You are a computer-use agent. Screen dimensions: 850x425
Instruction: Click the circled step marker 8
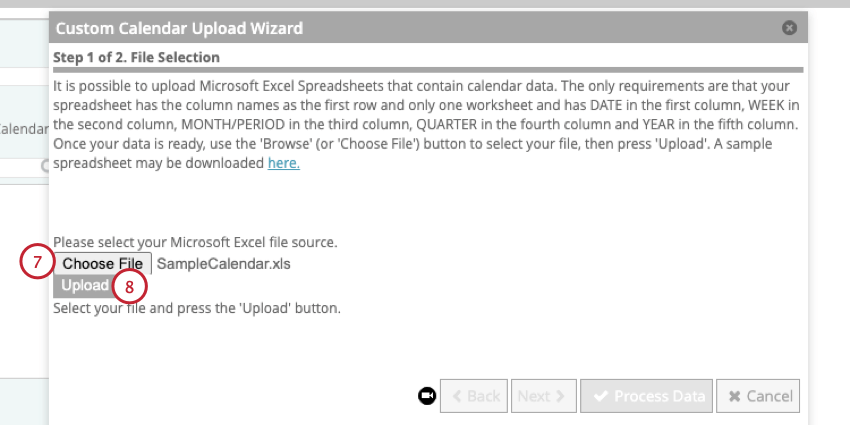130,287
